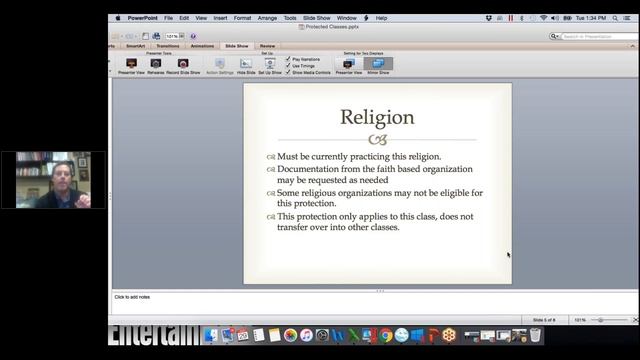Open iTunes from the Dock
The image size is (640, 360).
(306, 336)
